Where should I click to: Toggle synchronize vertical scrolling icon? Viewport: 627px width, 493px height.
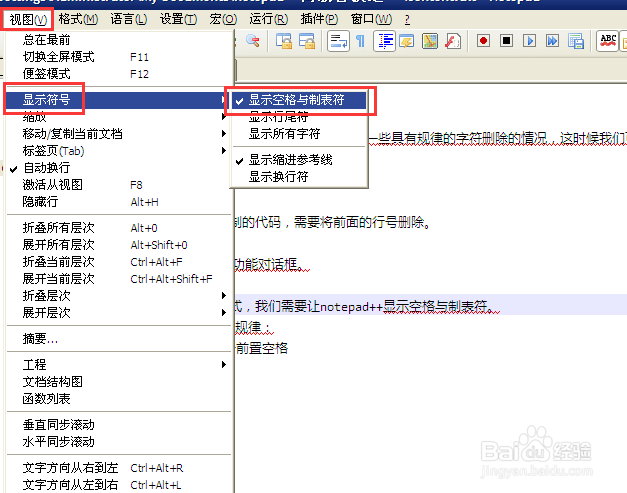[x=284, y=41]
